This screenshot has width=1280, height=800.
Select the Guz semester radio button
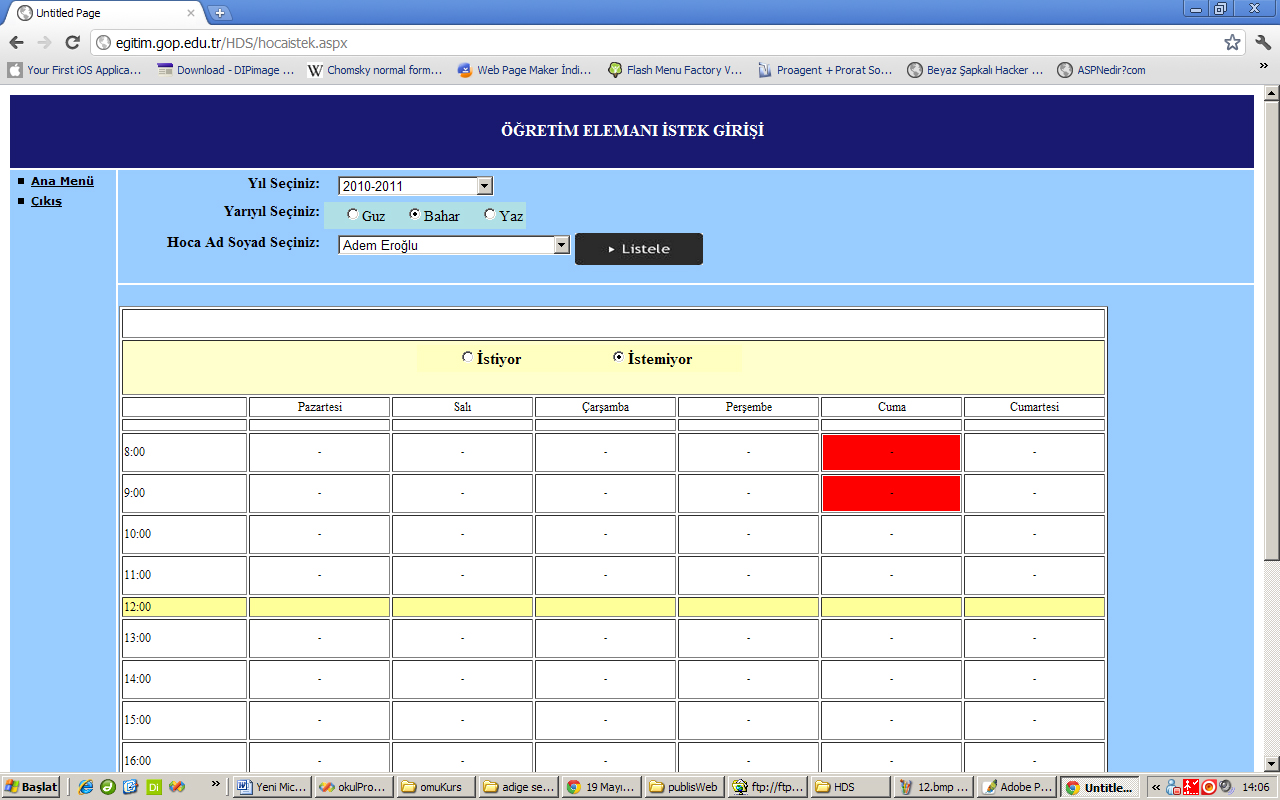(x=353, y=215)
